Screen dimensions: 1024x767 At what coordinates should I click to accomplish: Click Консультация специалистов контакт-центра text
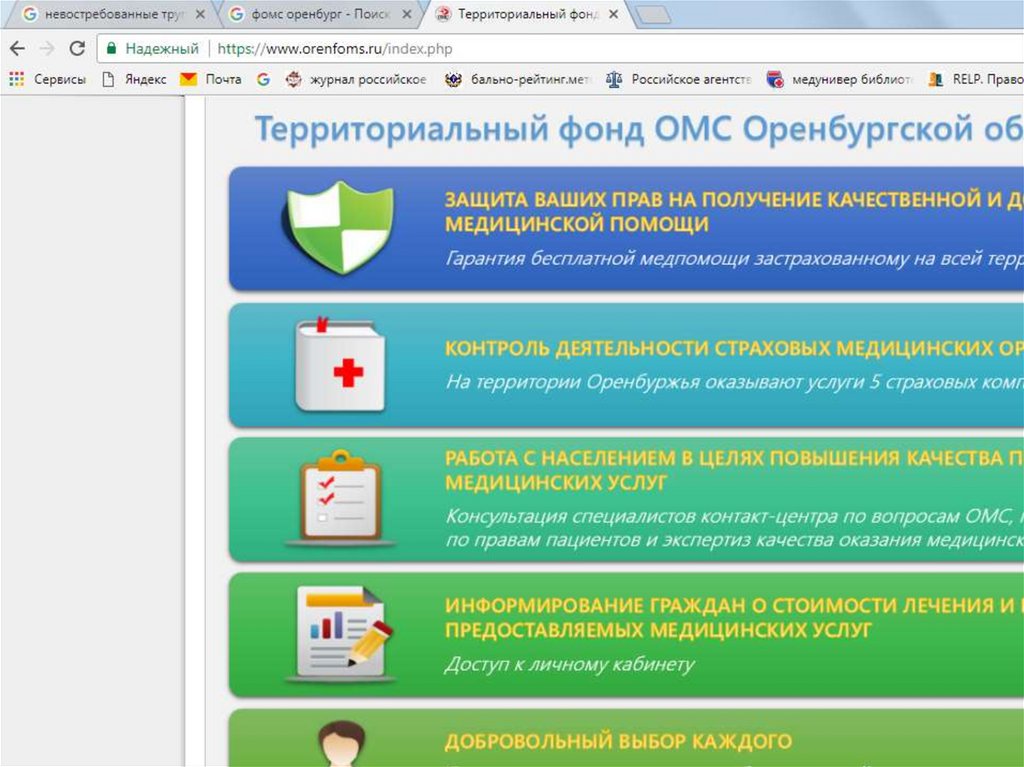click(x=734, y=528)
